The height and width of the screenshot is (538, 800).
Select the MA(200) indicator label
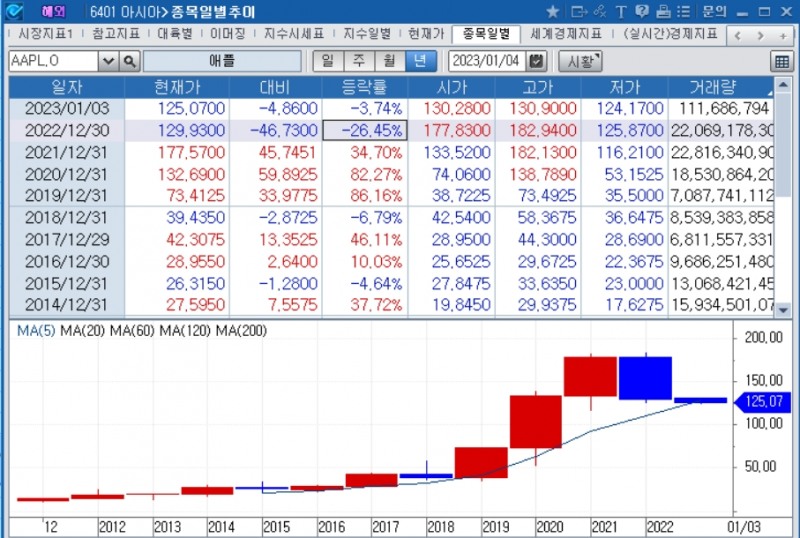click(241, 331)
